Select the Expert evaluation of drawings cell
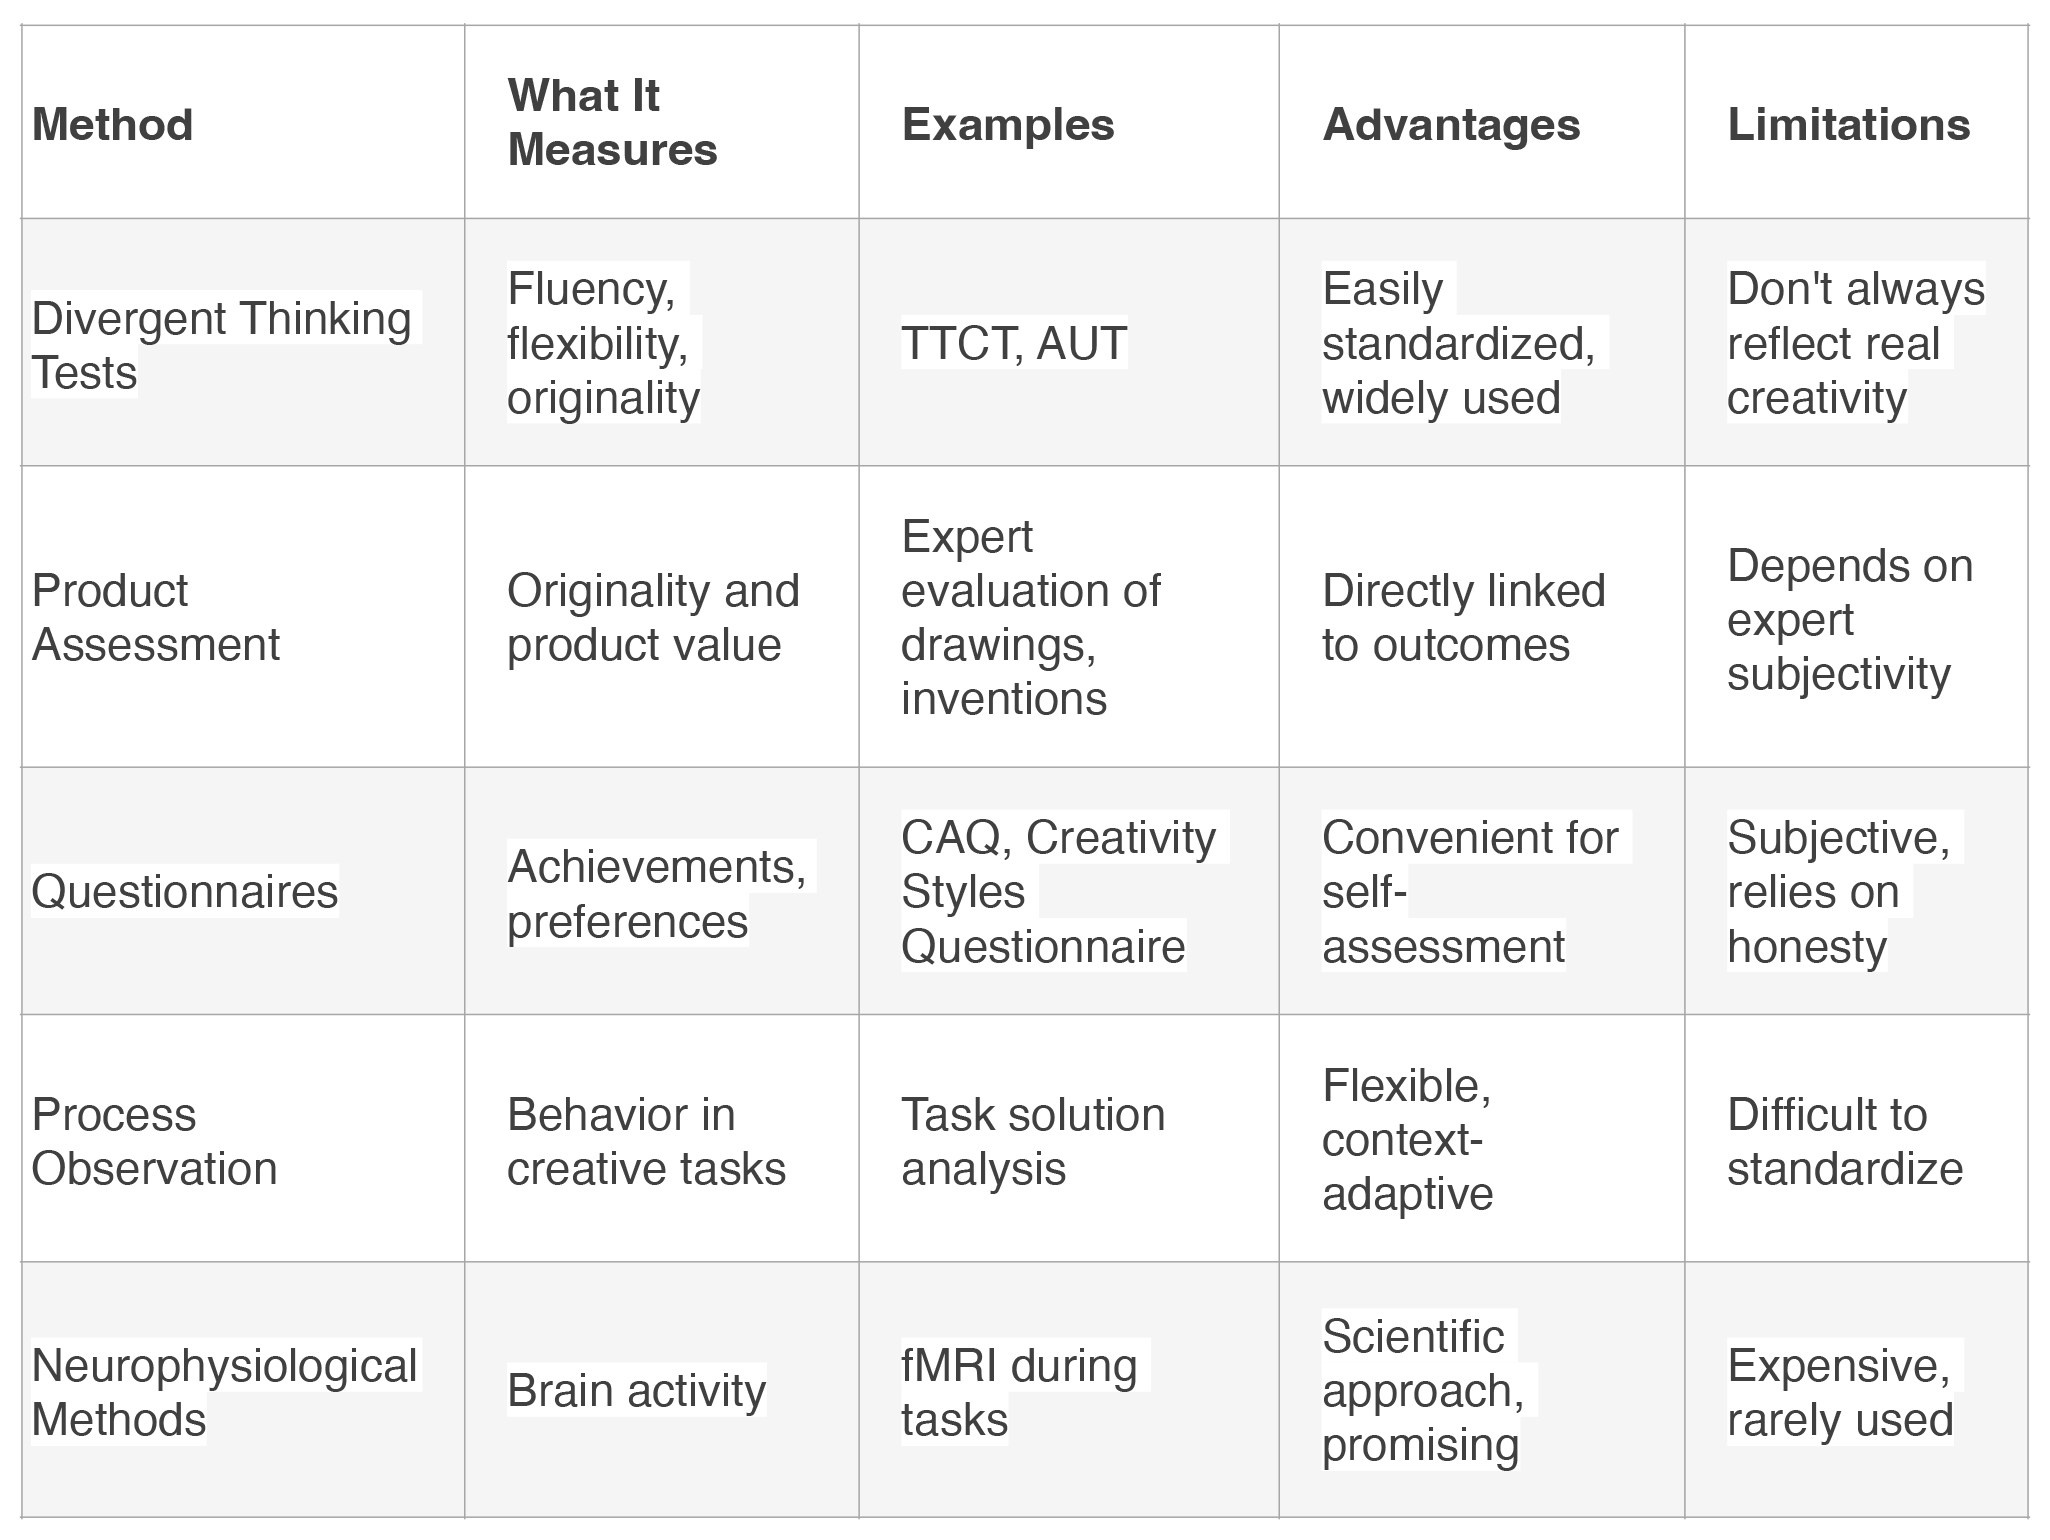The height and width of the screenshot is (1540, 2050). pyautogui.click(x=1068, y=617)
